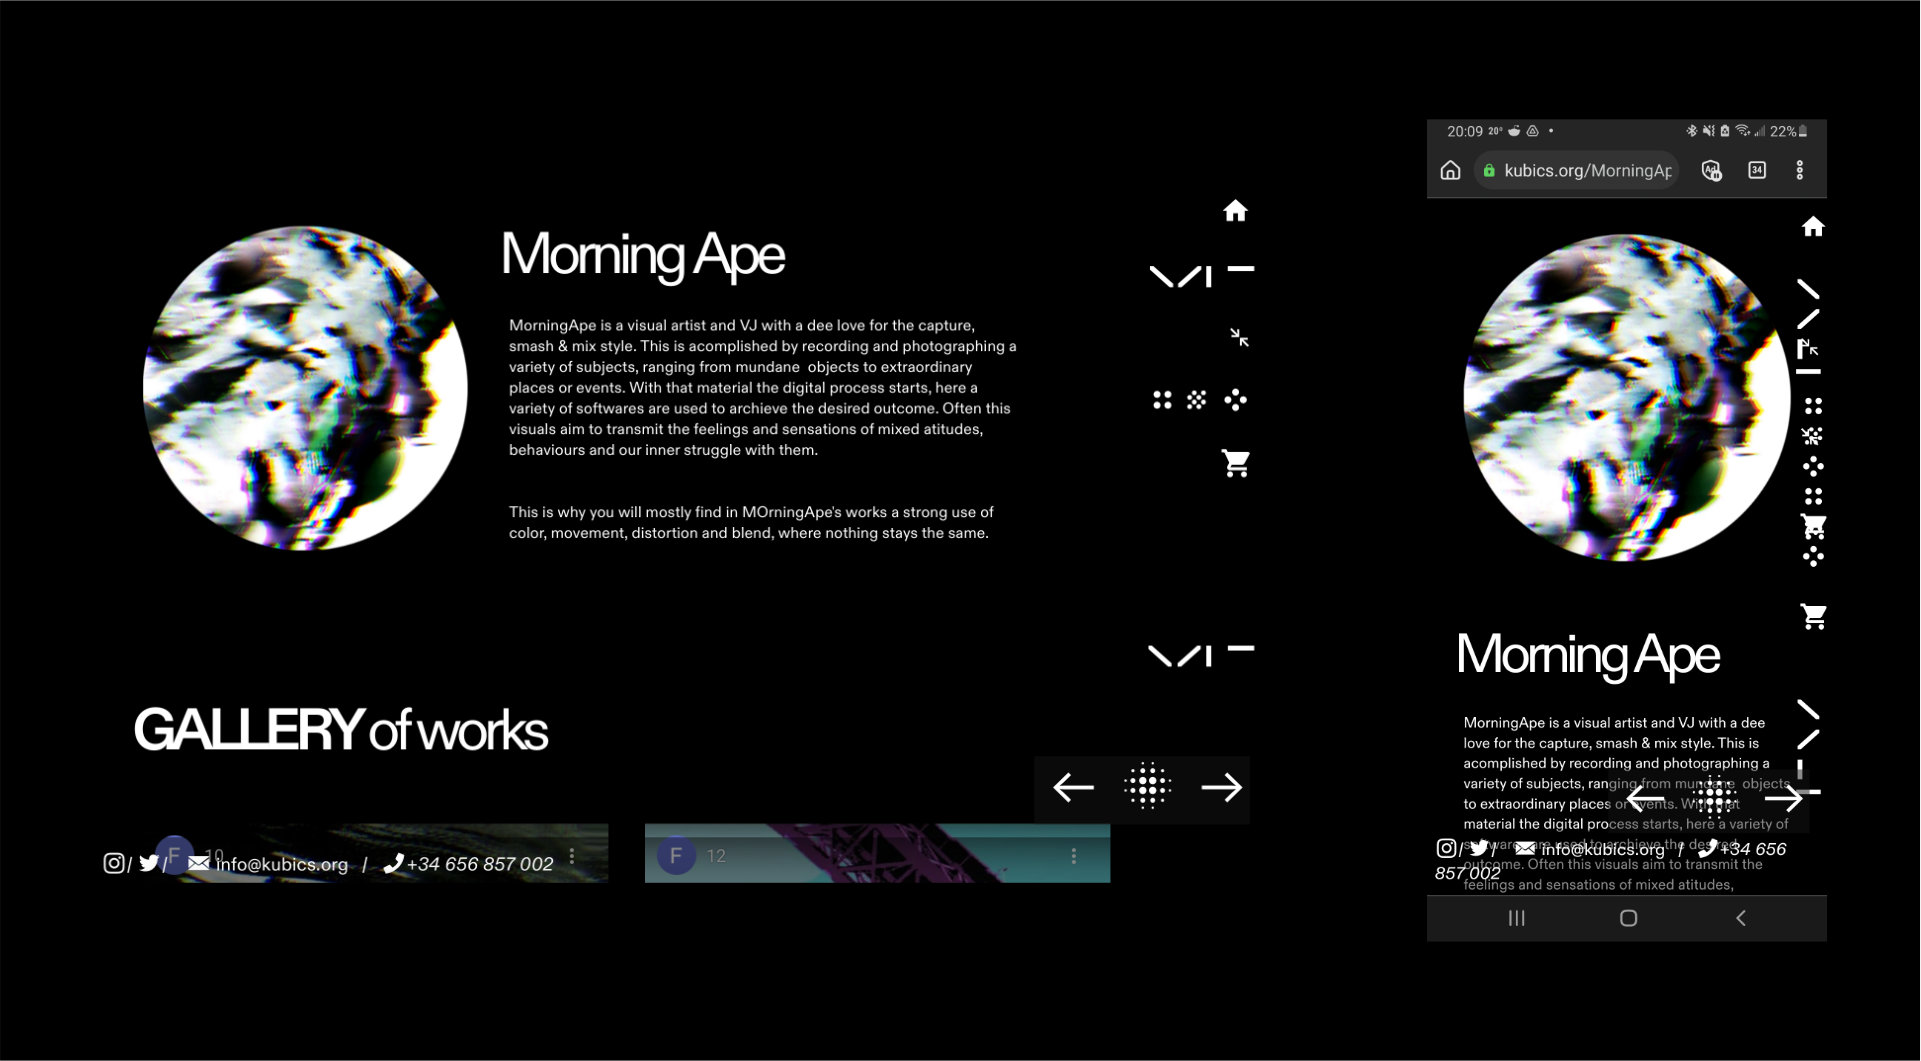The image size is (1921, 1061).
Task: Select the diamond four-dot icon in desktop view
Action: 1236,400
